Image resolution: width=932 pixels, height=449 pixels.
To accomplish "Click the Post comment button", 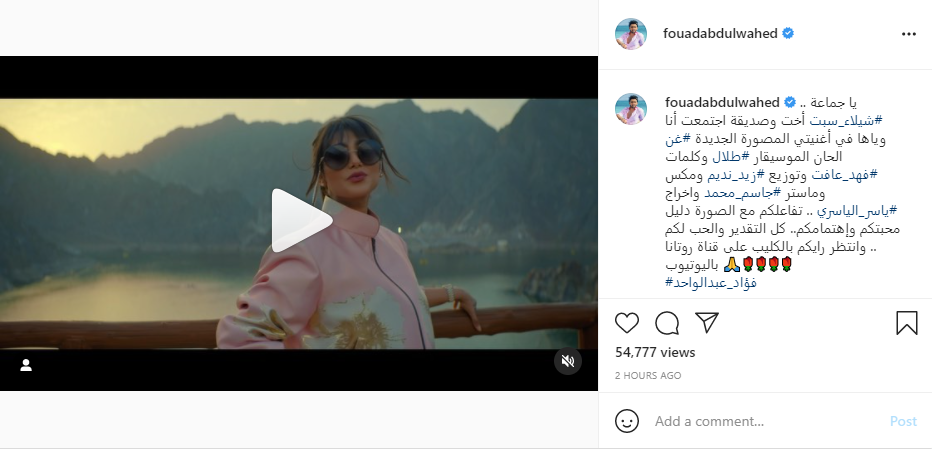I will (x=903, y=421).
